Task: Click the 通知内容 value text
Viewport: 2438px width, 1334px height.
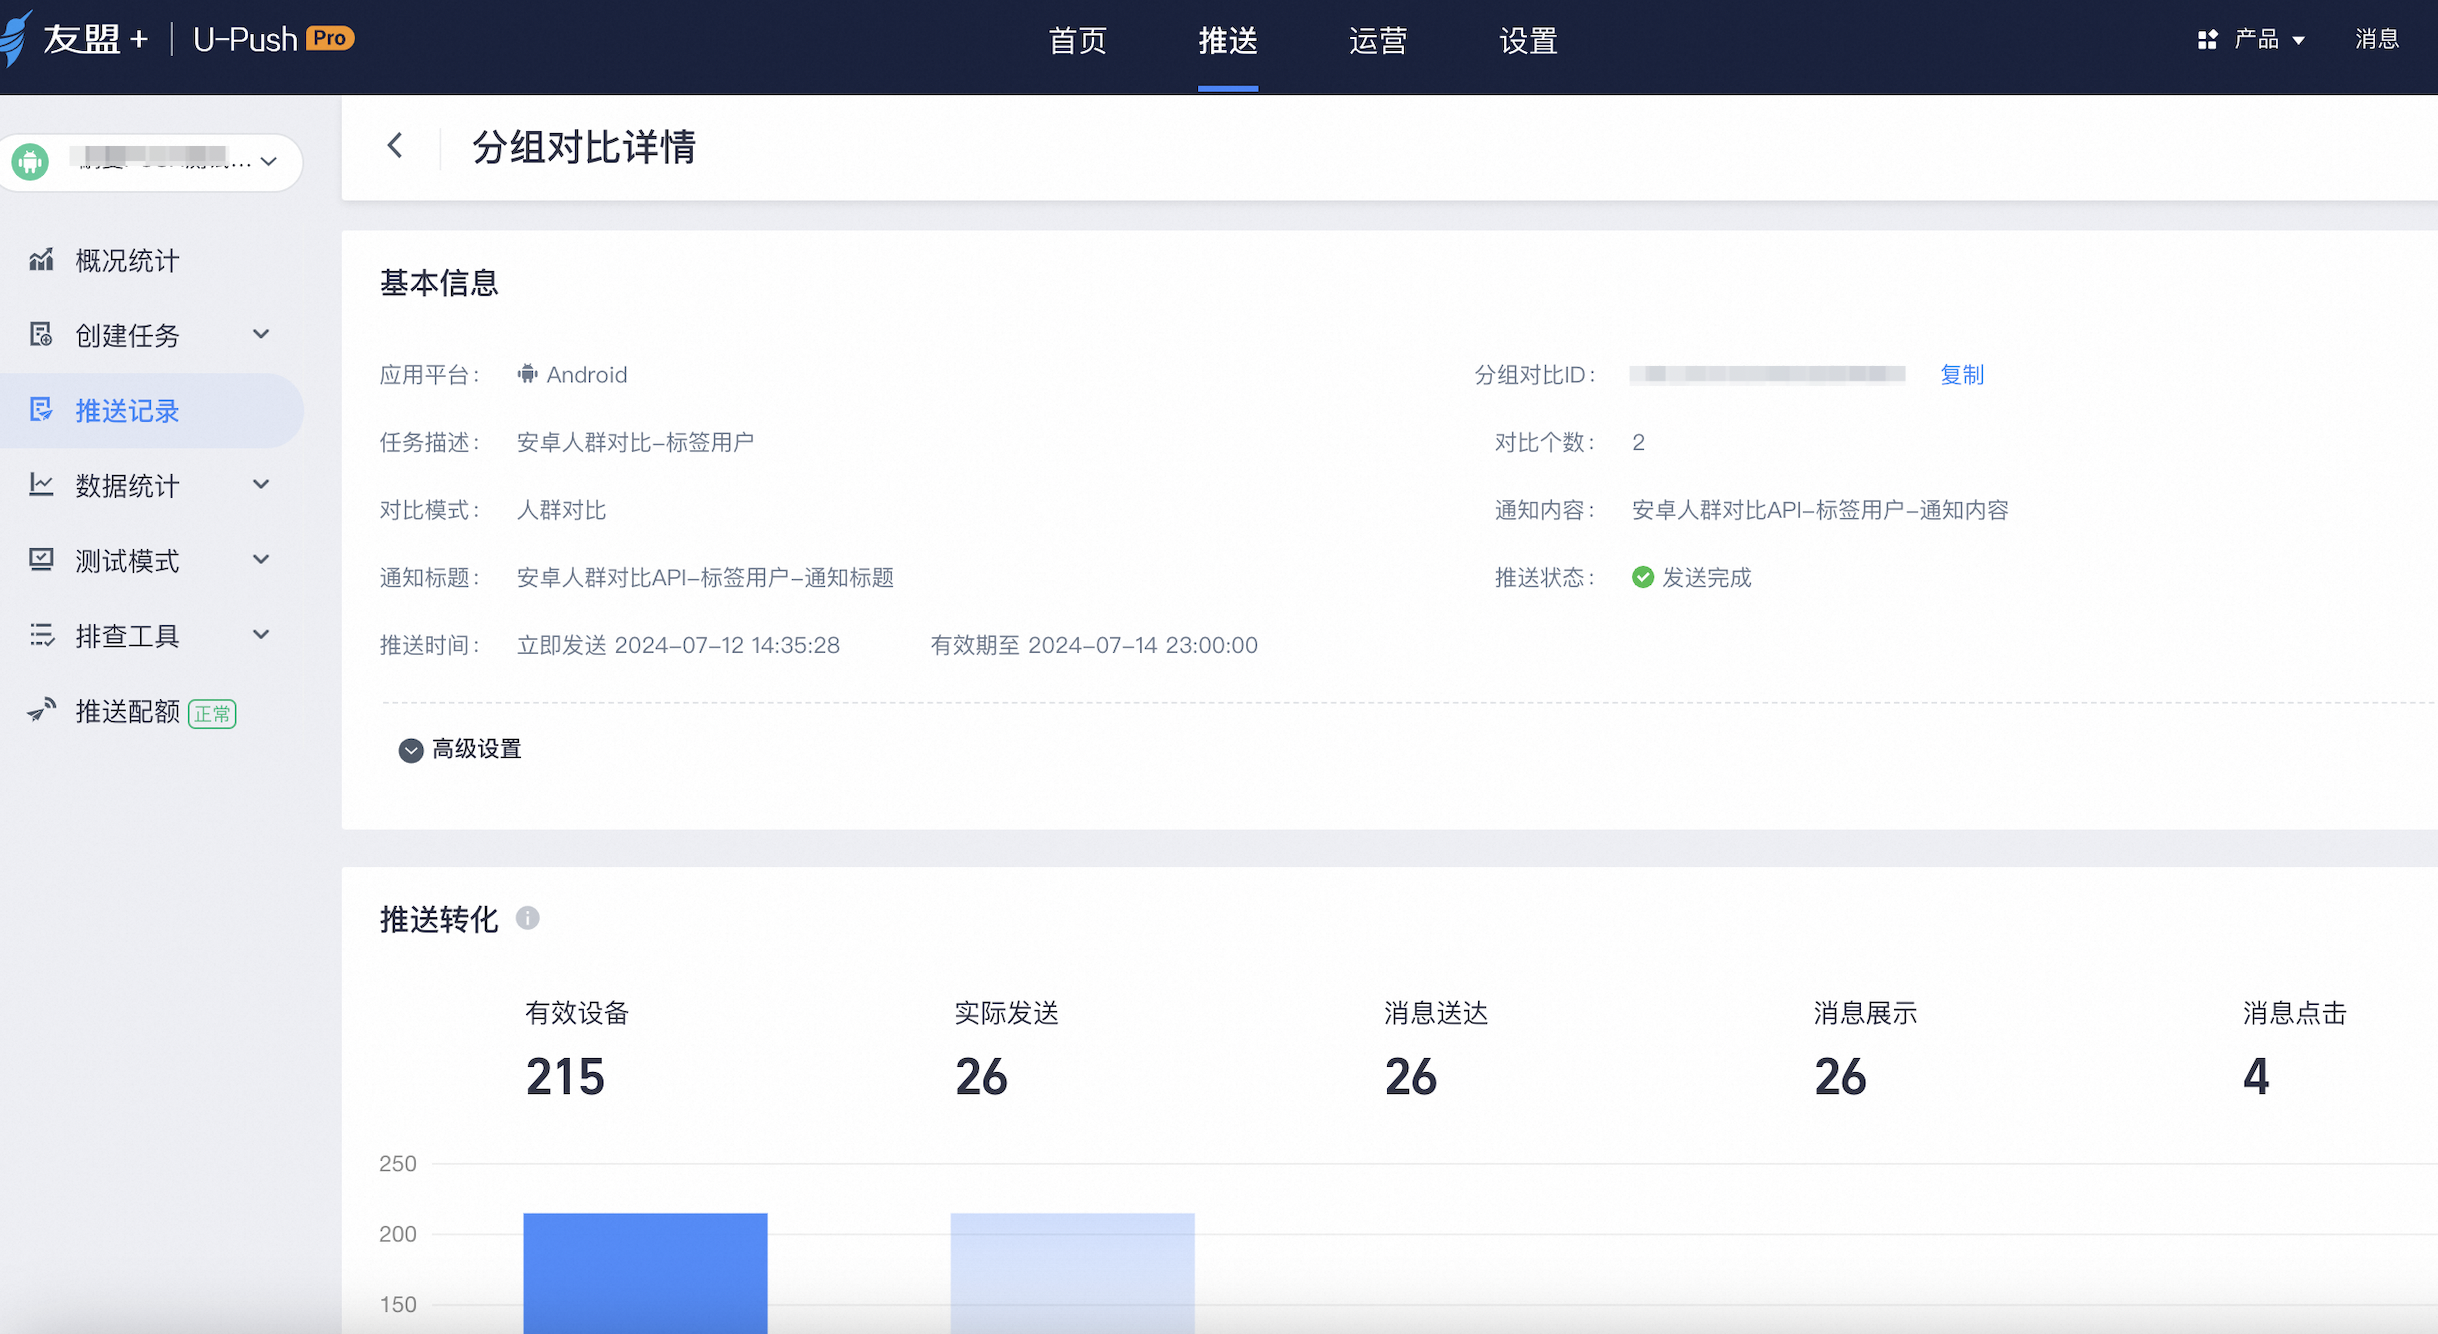Action: (x=1820, y=510)
